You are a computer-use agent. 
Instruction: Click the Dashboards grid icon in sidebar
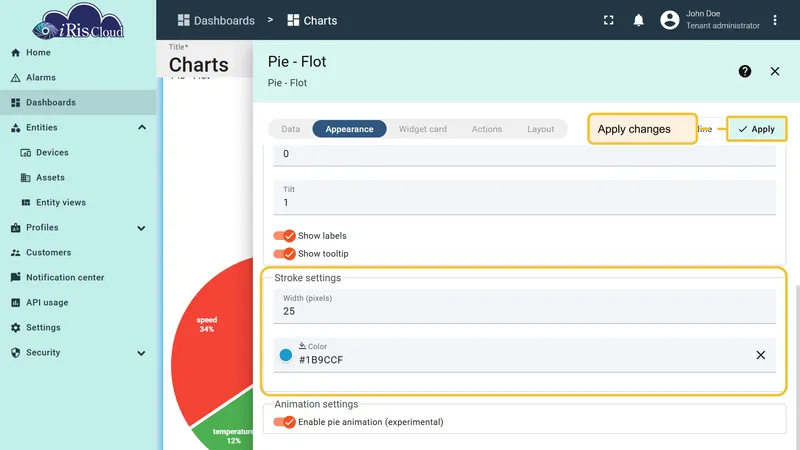pos(15,103)
